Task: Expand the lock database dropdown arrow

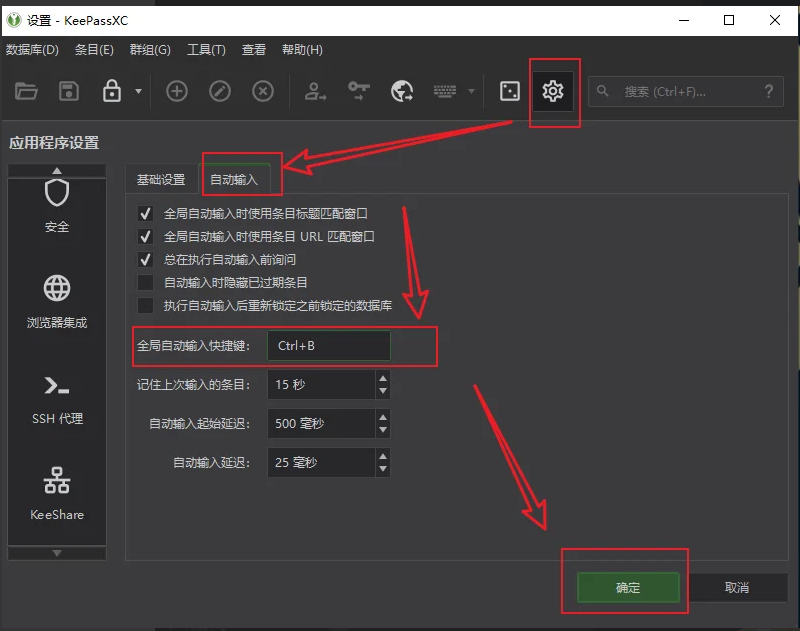Action: (138, 91)
